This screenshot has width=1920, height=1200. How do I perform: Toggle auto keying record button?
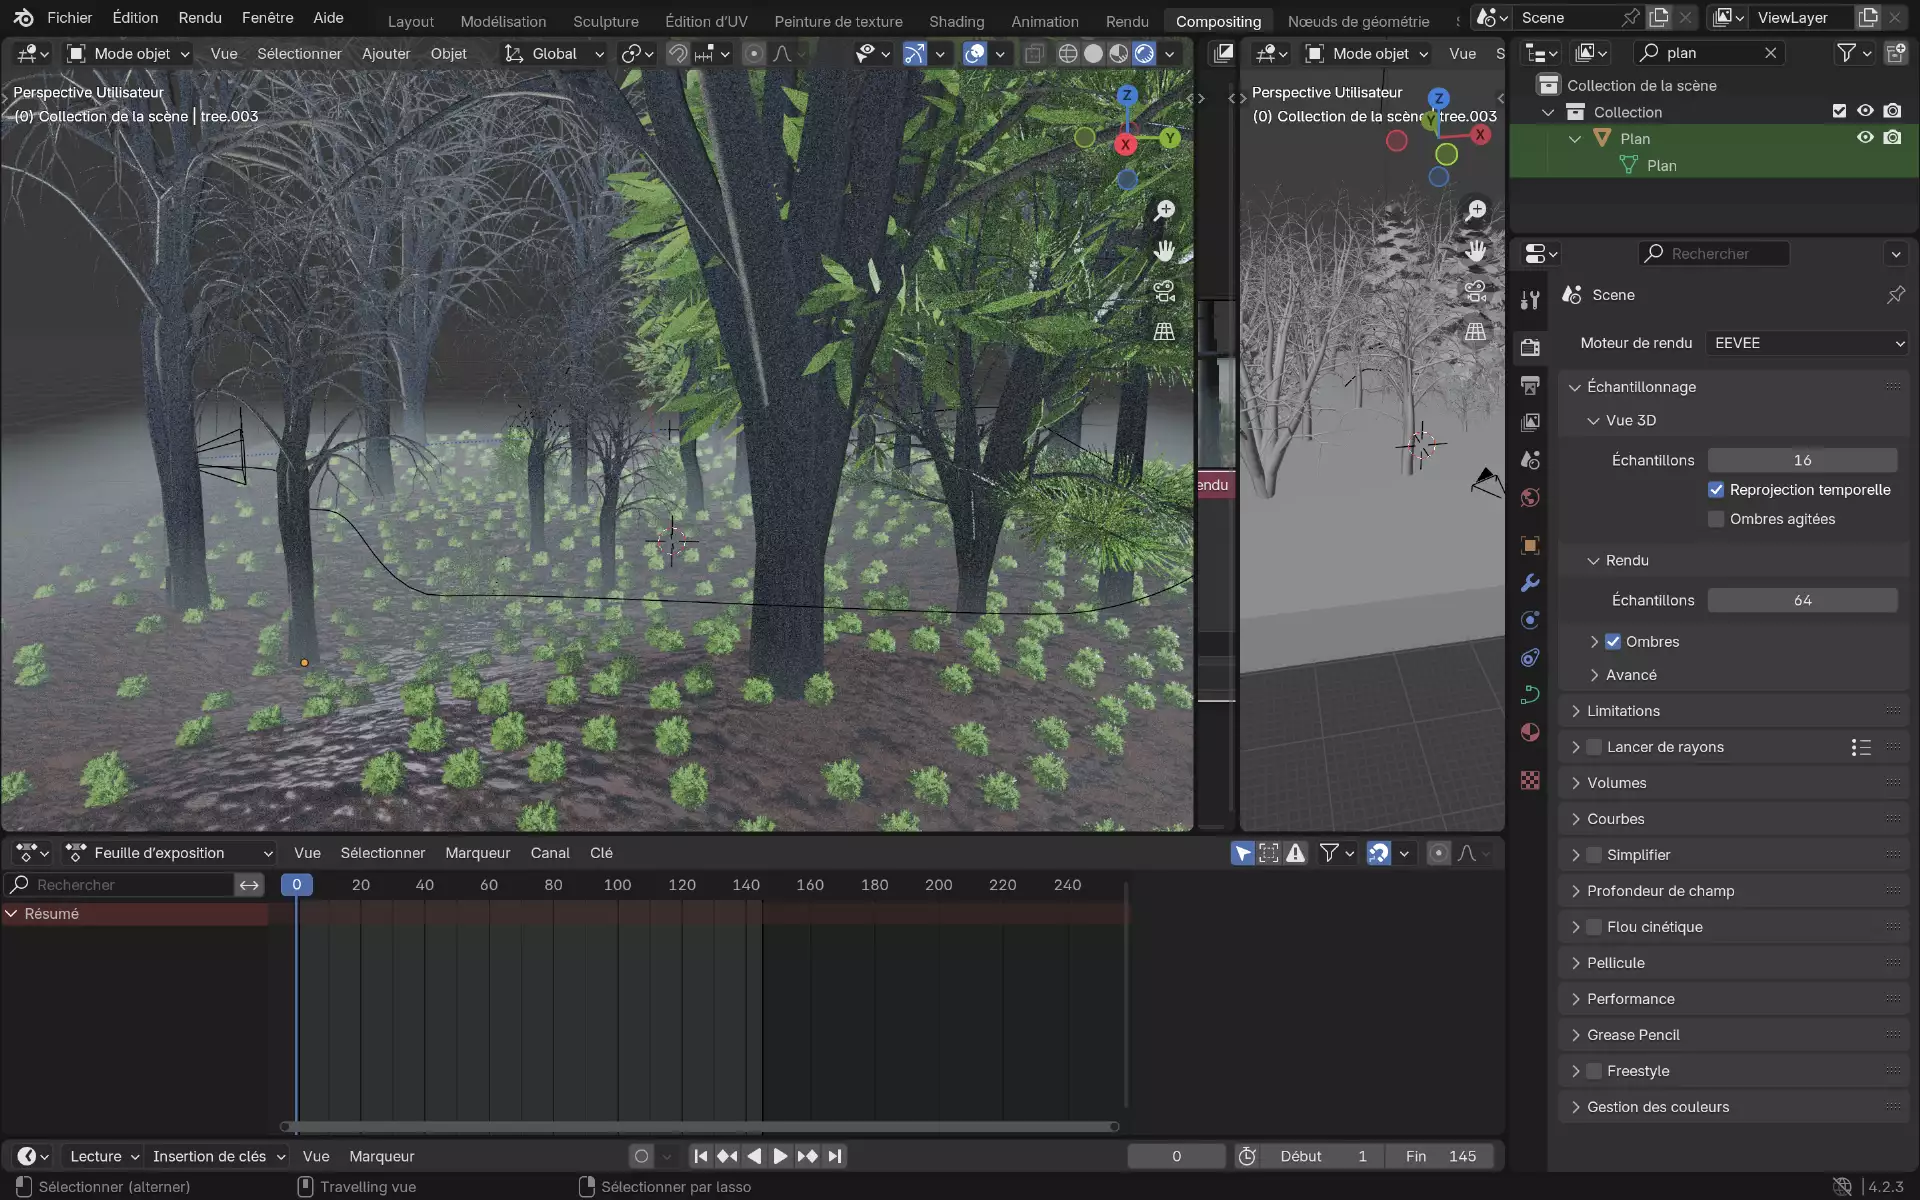tap(642, 1156)
